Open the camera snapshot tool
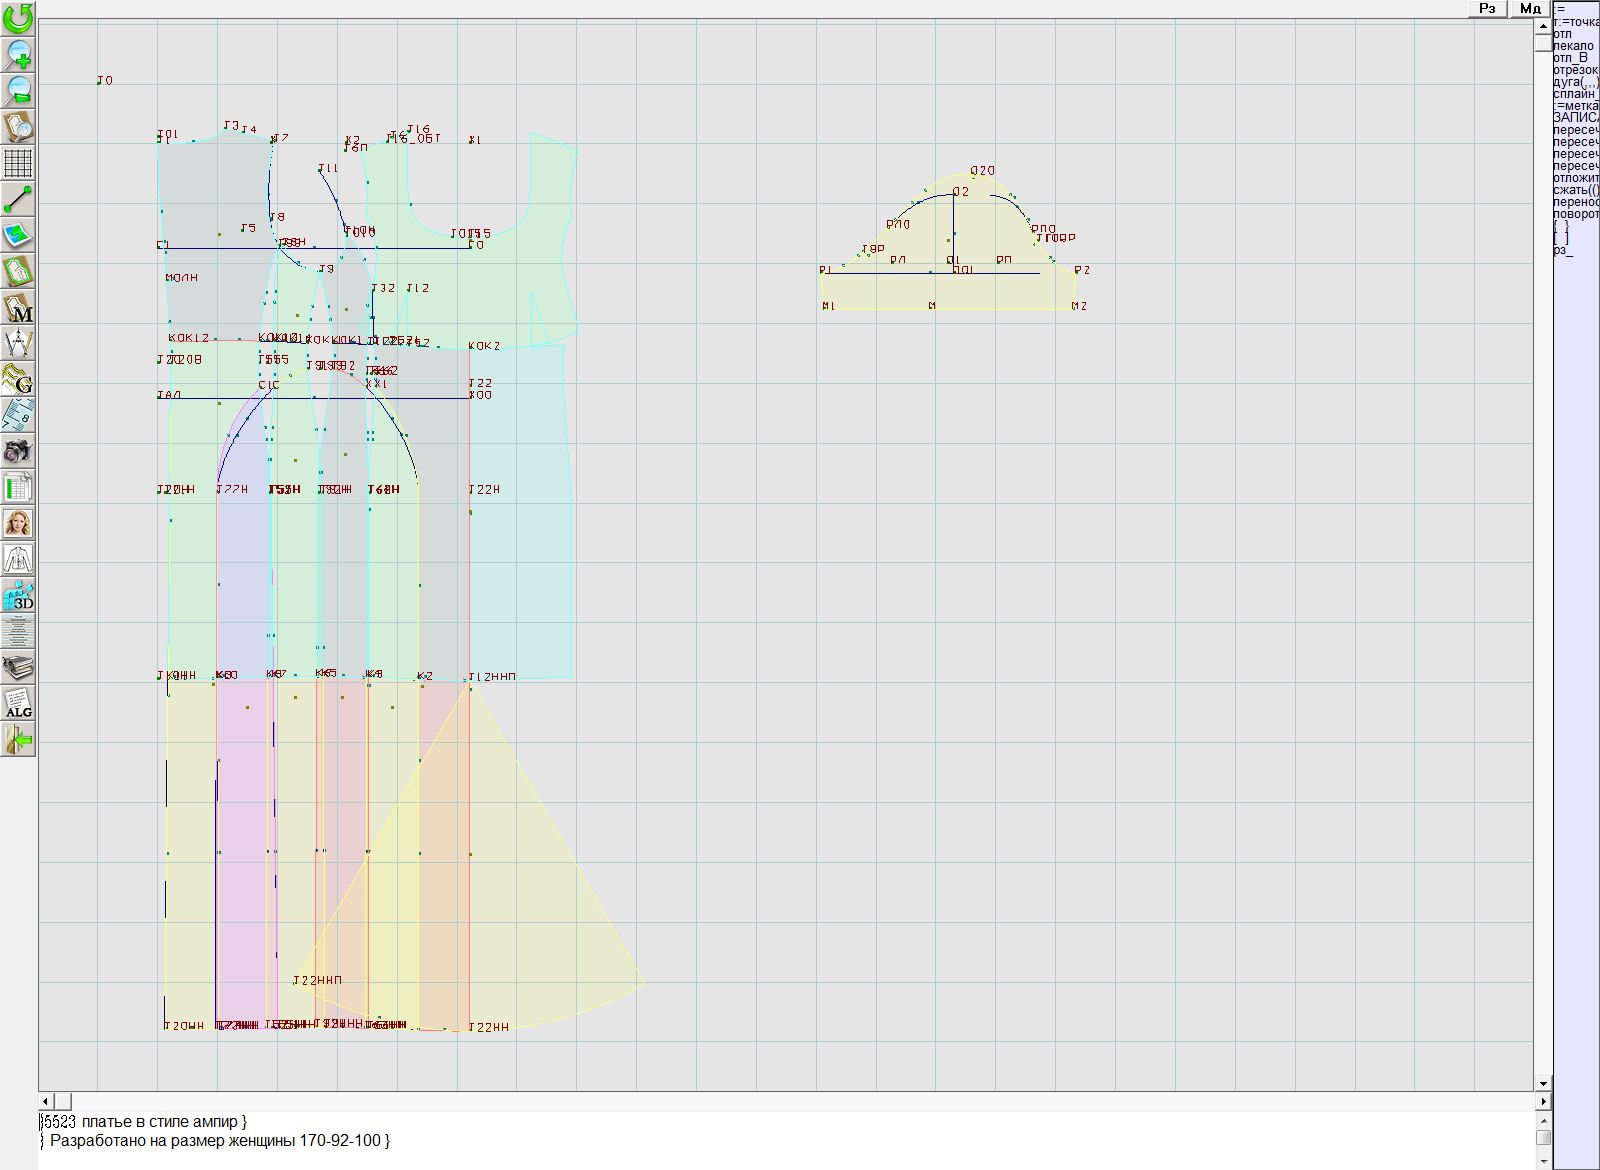Screen dimensions: 1600x1170 coord(18,451)
